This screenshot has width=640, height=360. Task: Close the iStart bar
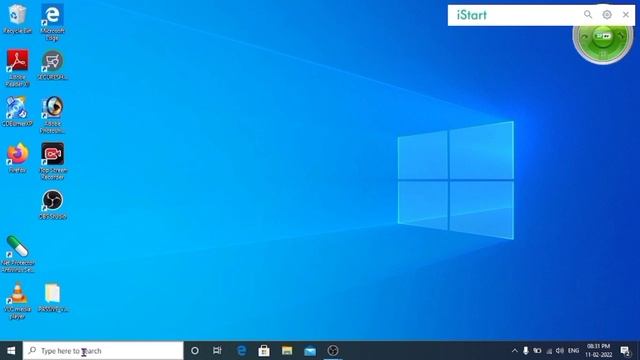(626, 15)
